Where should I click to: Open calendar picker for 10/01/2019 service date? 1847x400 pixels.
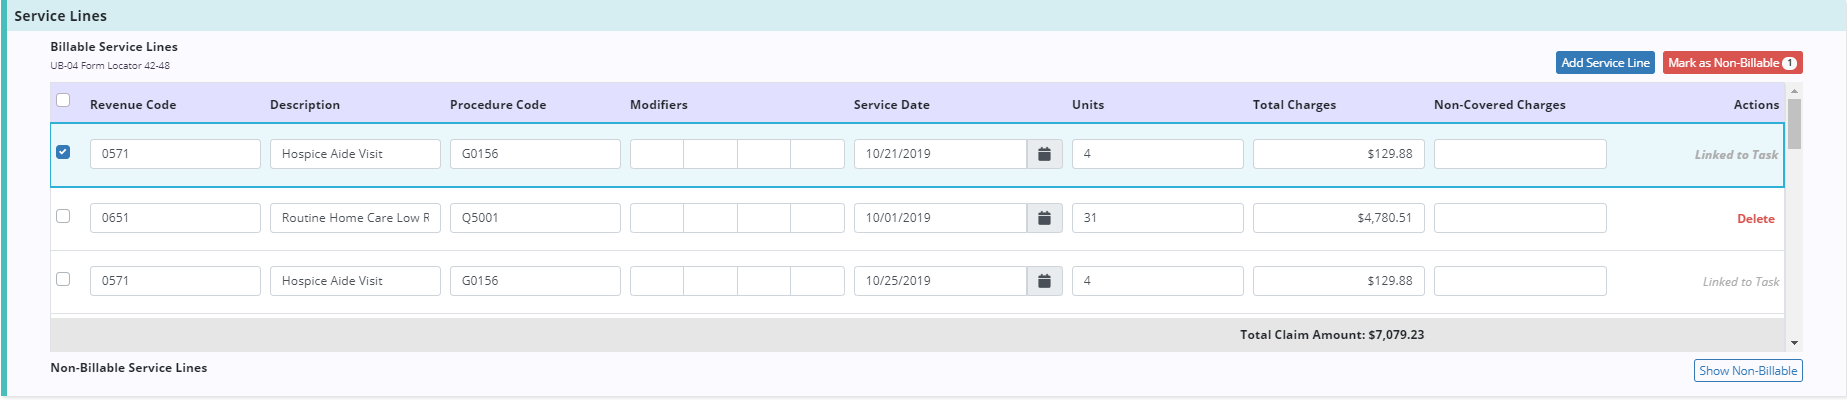[x=1044, y=218]
